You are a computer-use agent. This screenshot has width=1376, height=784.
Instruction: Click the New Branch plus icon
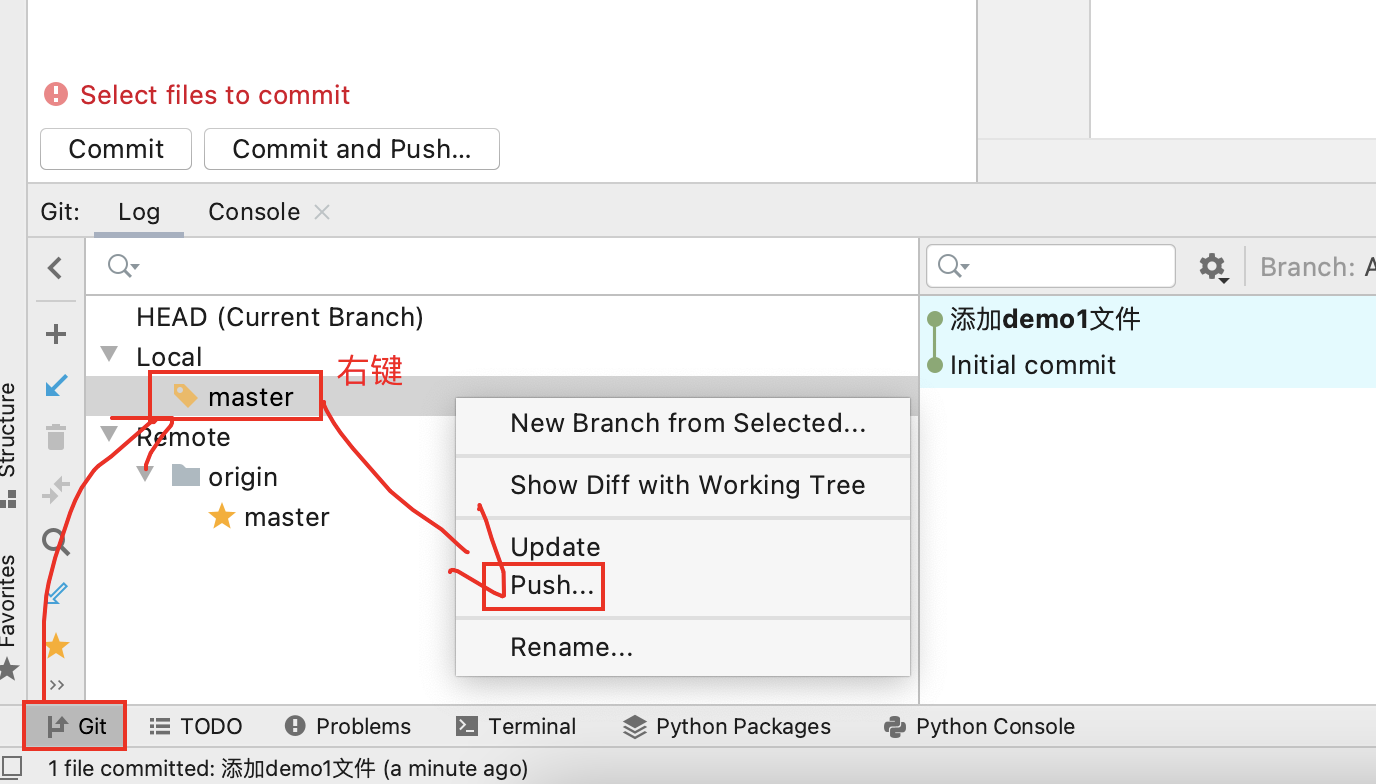point(56,334)
